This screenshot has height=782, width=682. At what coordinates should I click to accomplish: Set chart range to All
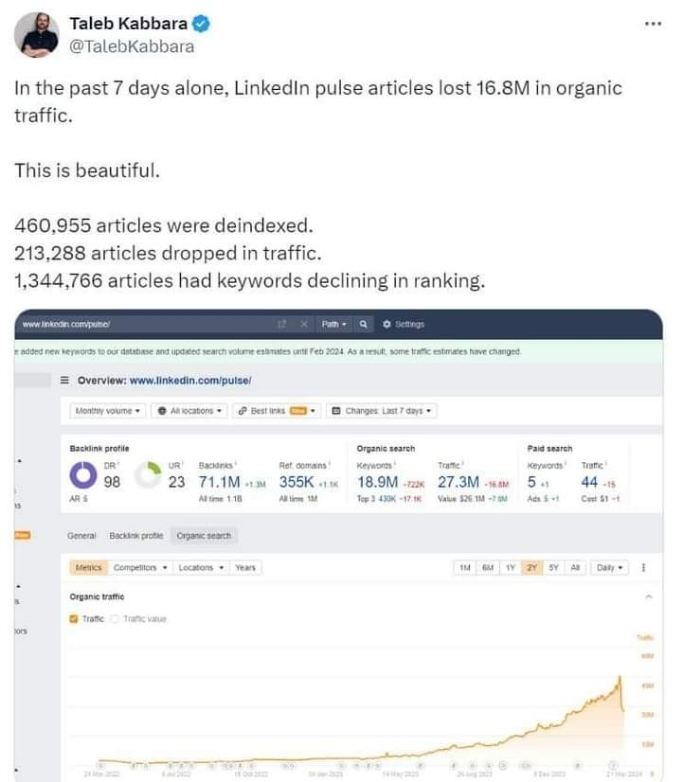[x=575, y=568]
